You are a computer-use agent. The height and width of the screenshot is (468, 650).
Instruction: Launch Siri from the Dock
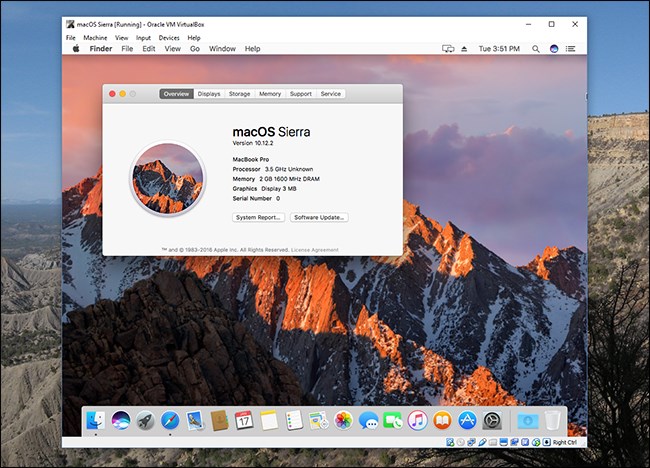121,420
